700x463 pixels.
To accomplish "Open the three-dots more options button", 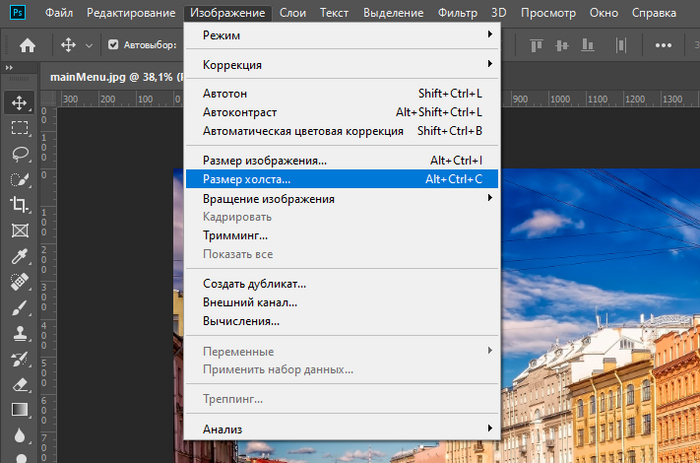I will pos(663,45).
